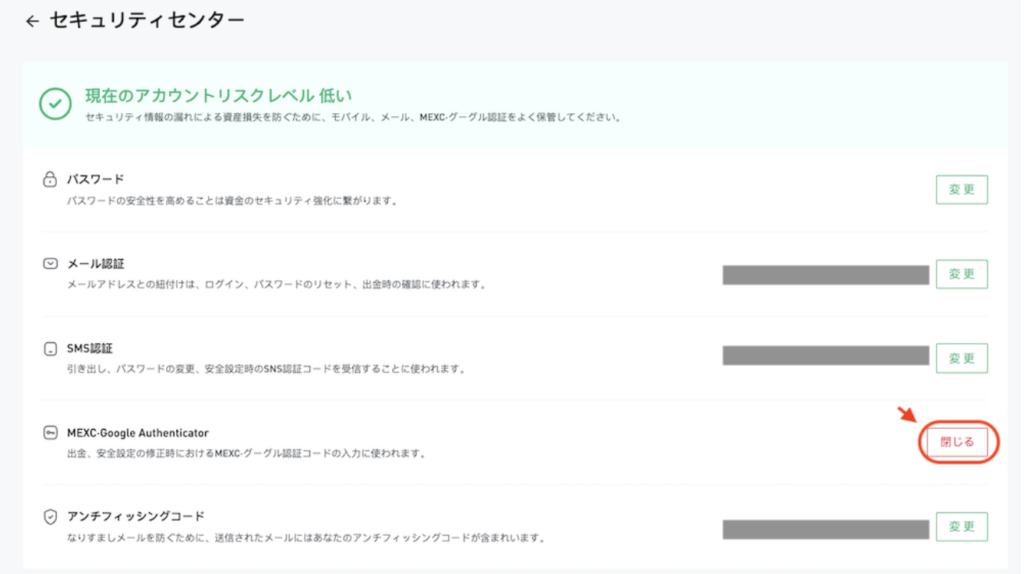Click the セキュリティ情報の漏れ notice text

tap(353, 118)
